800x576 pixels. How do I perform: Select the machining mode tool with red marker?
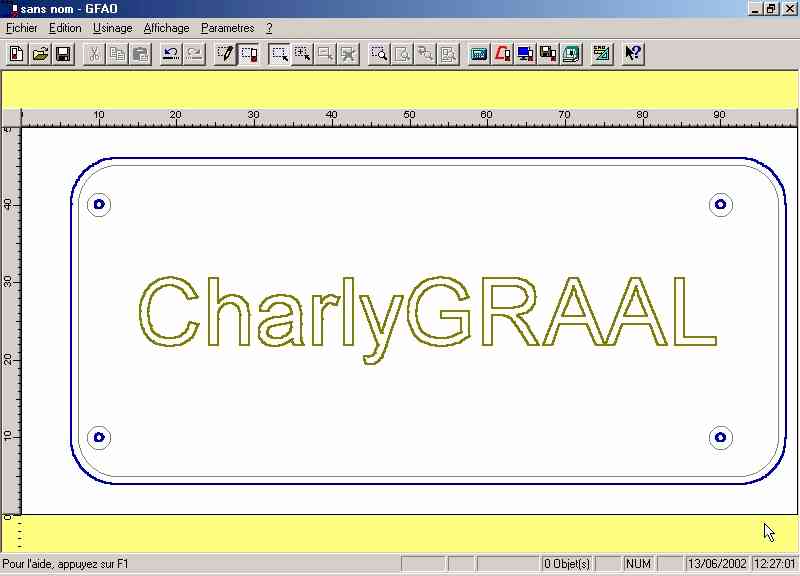pyautogui.click(x=248, y=54)
